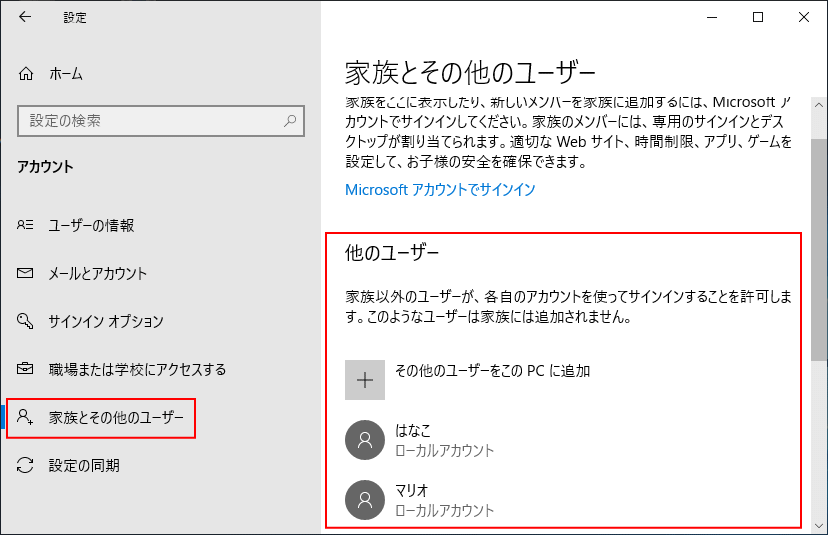Open ユーザーの情報 page

pyautogui.click(x=91, y=225)
